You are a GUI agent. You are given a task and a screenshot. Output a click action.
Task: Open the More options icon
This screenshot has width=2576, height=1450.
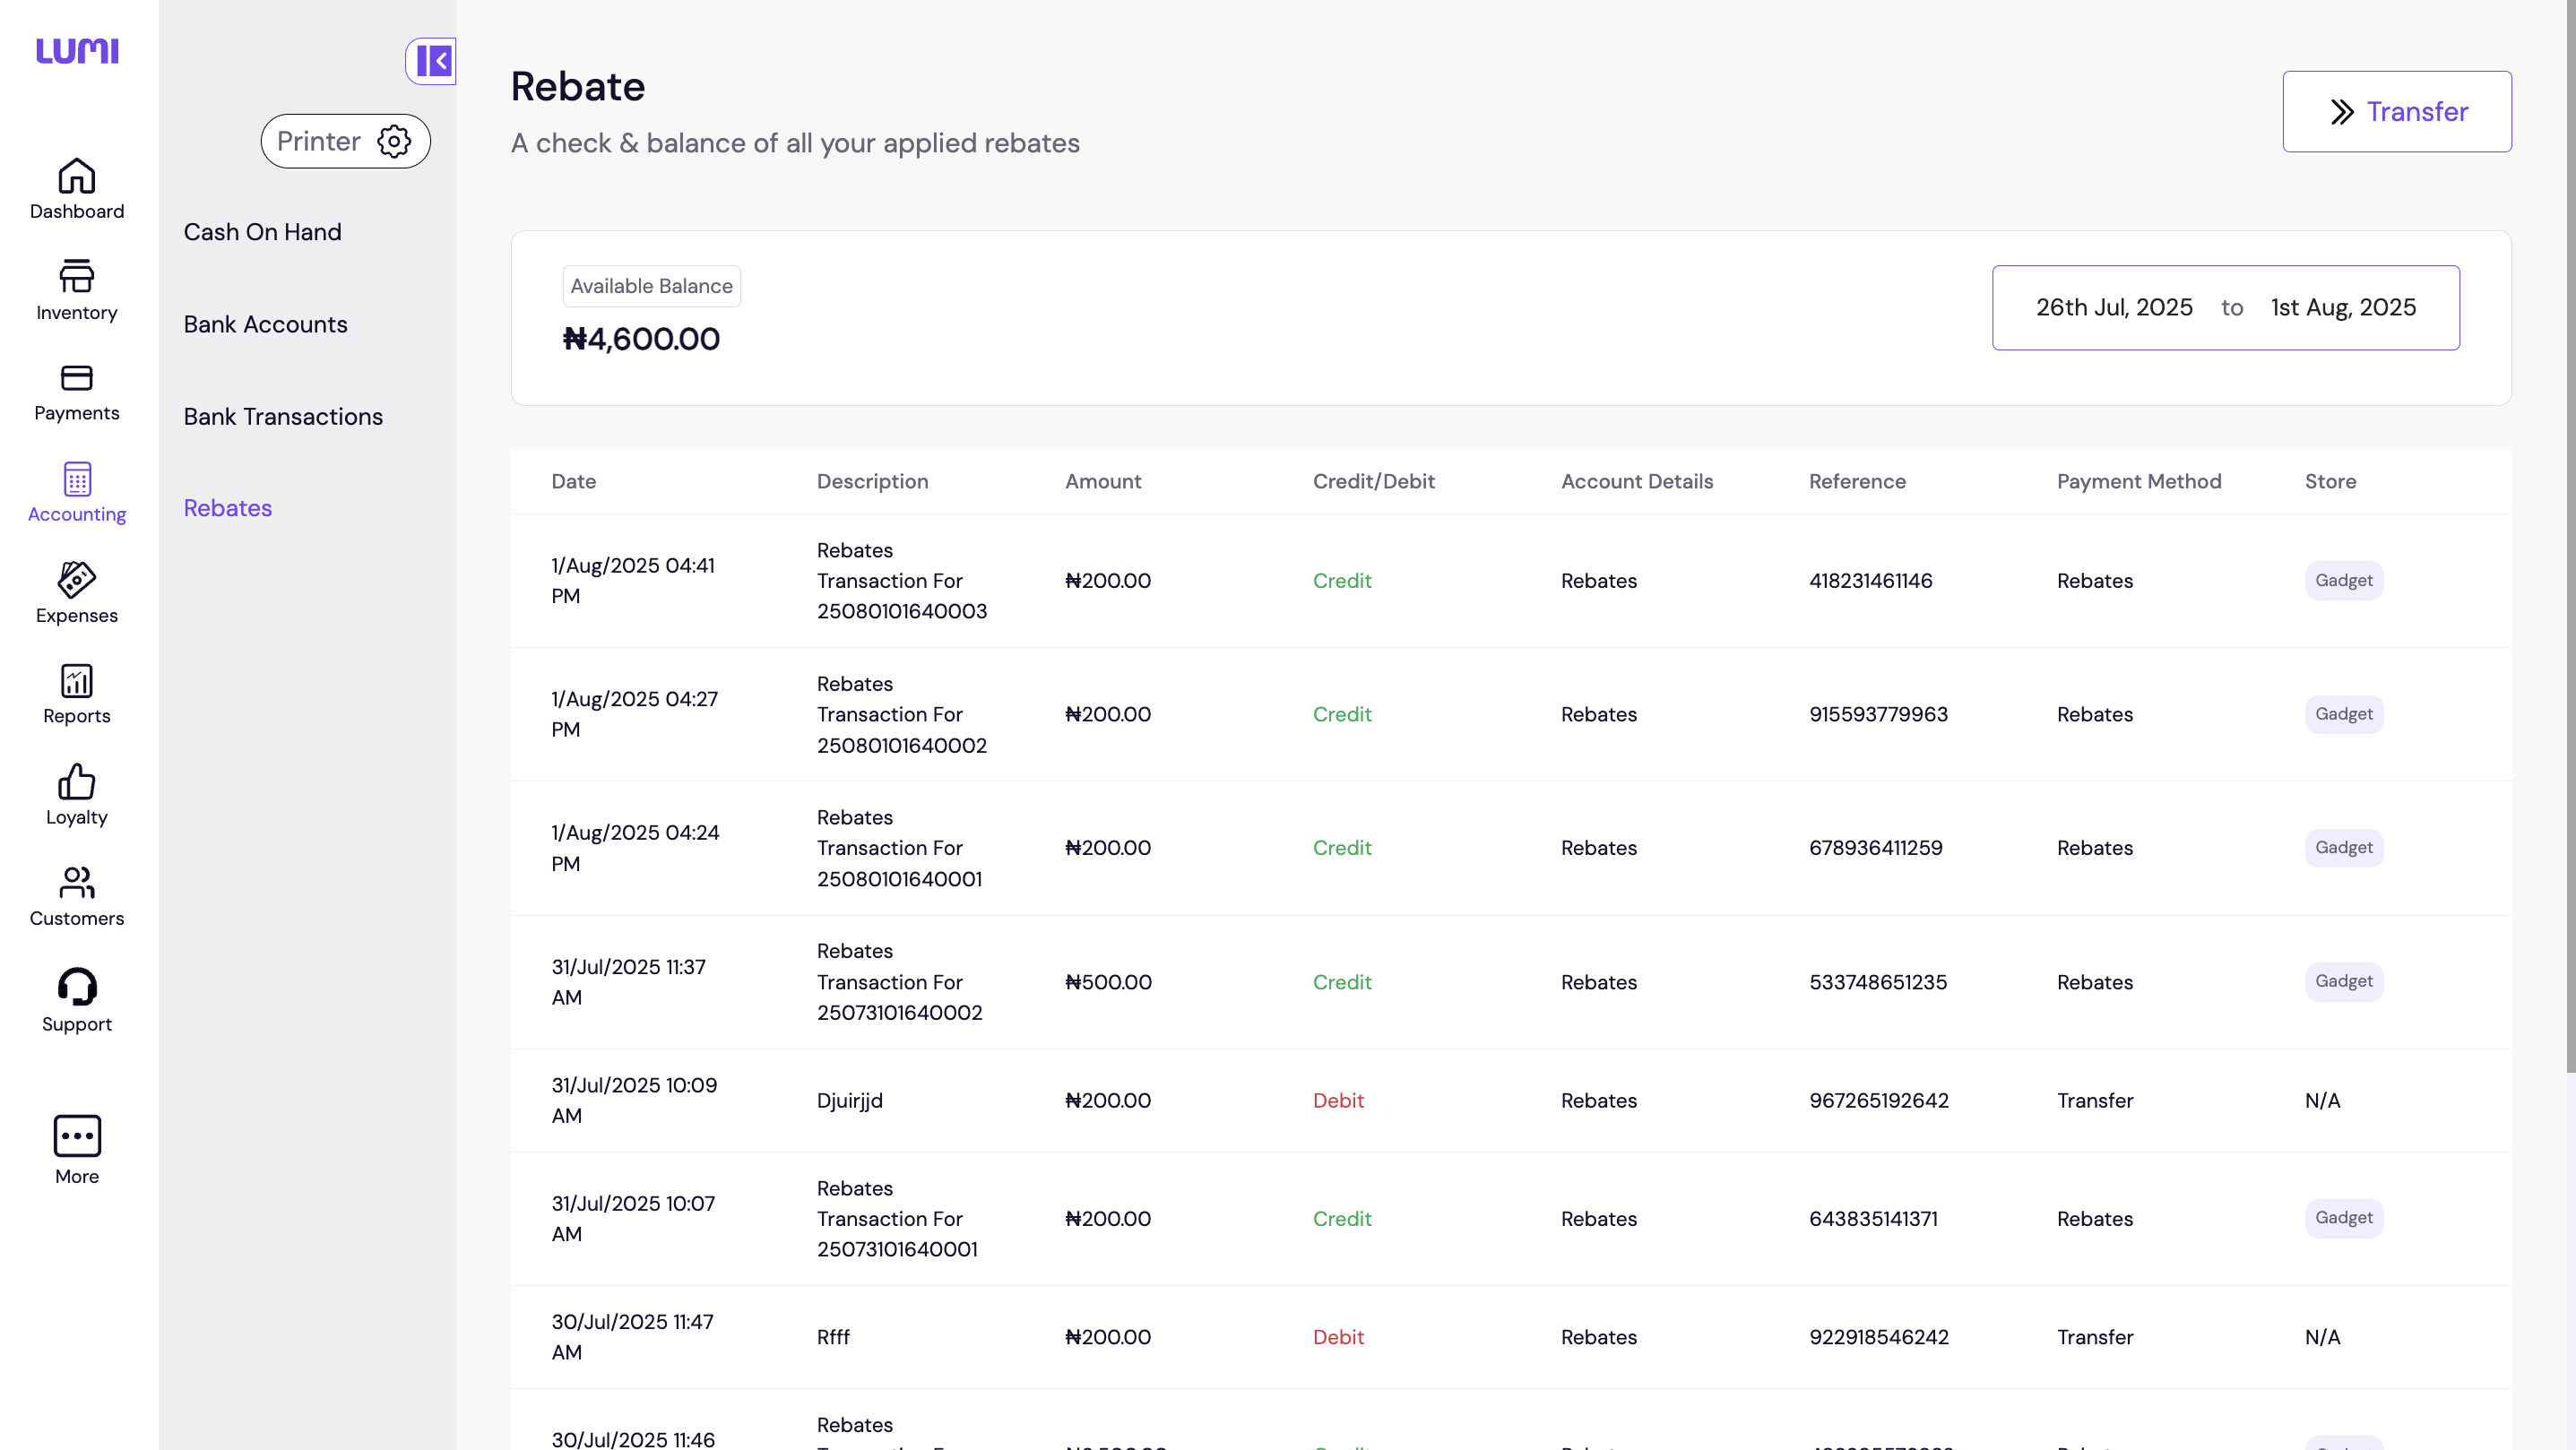click(76, 1137)
